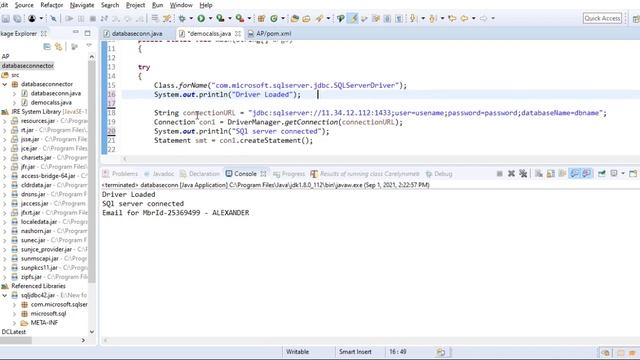The height and width of the screenshot is (360, 640).
Task: Toggle Link with Editor in Package Explorer
Action: coord(59,47)
